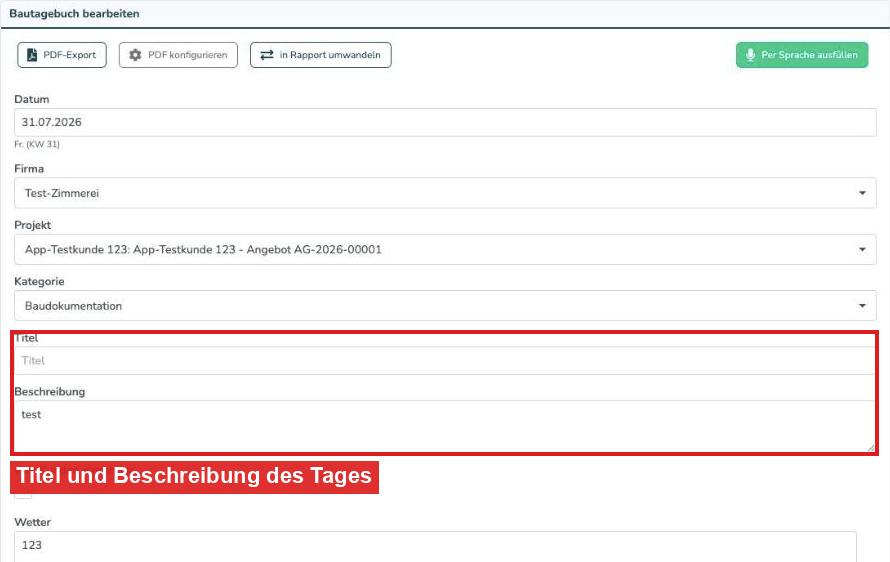Click the Beschreibung textarea resize handle
The image size is (890, 562).
pos(871,447)
